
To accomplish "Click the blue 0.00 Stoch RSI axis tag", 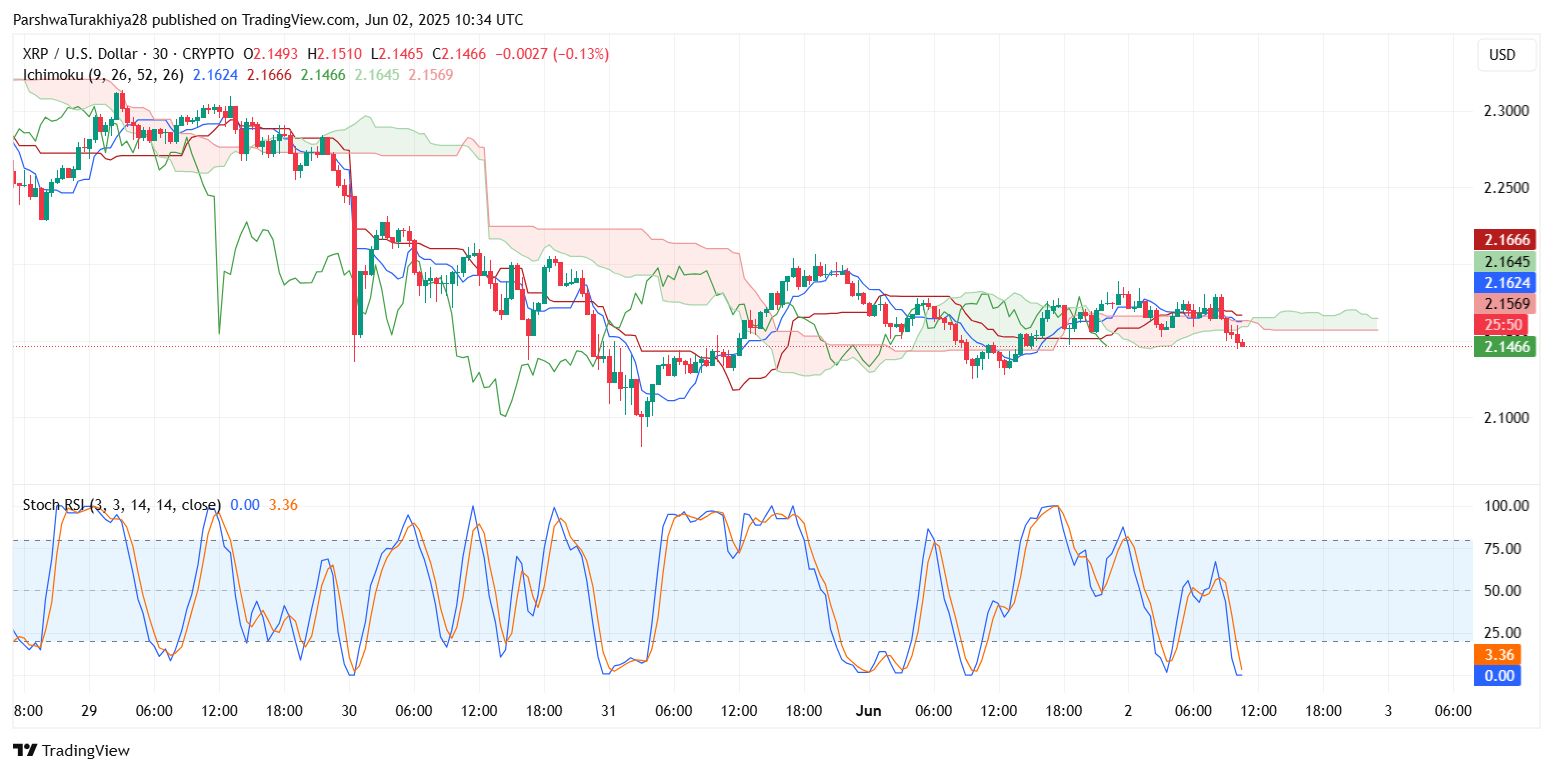I will point(1498,676).
